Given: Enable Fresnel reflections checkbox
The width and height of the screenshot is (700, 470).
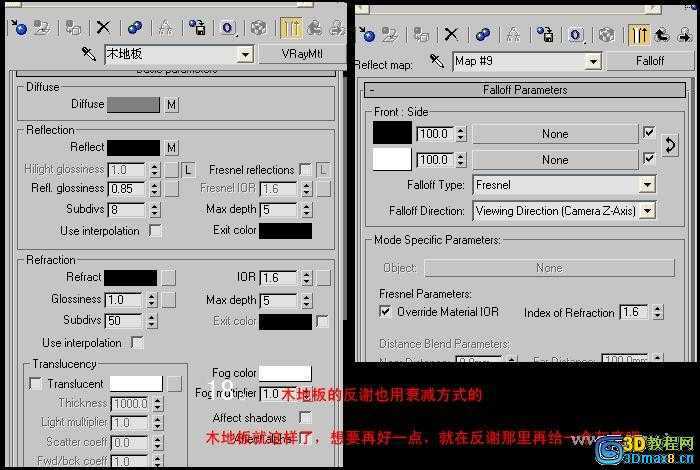Looking at the screenshot, I should tap(306, 170).
